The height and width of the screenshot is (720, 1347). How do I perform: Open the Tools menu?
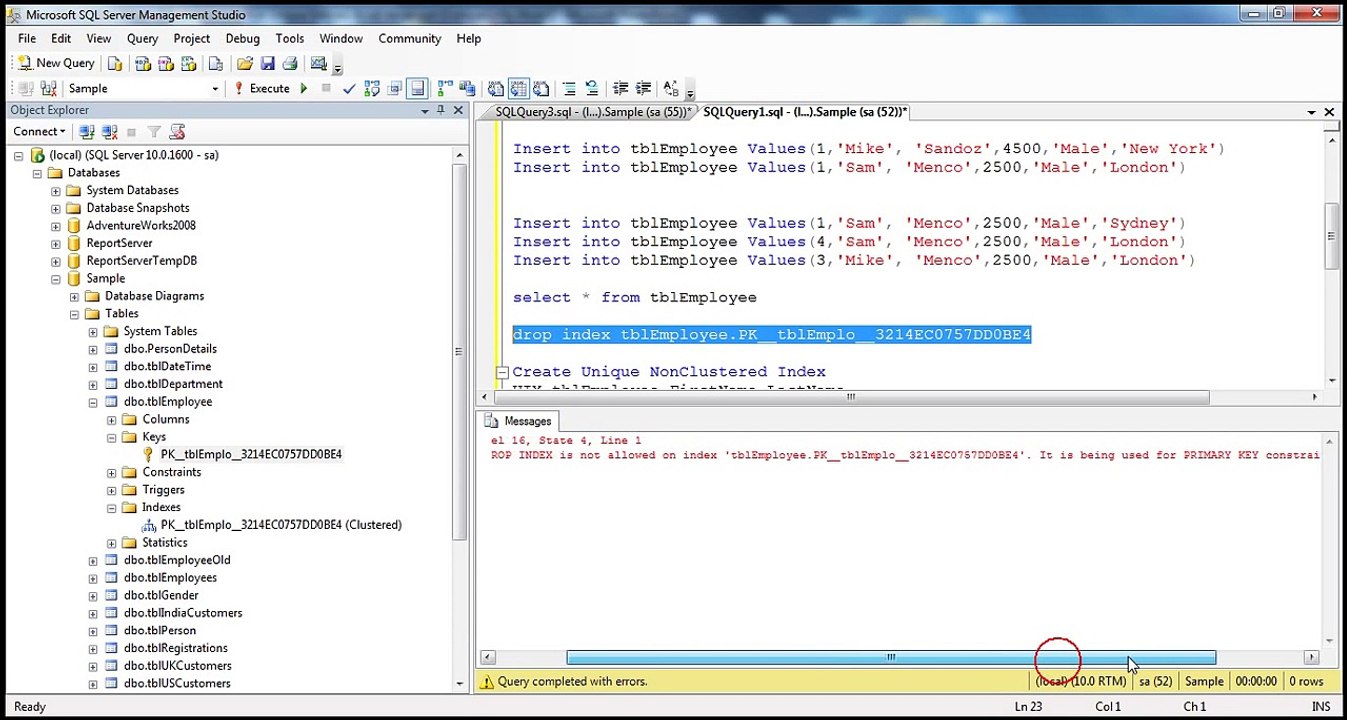click(x=290, y=38)
